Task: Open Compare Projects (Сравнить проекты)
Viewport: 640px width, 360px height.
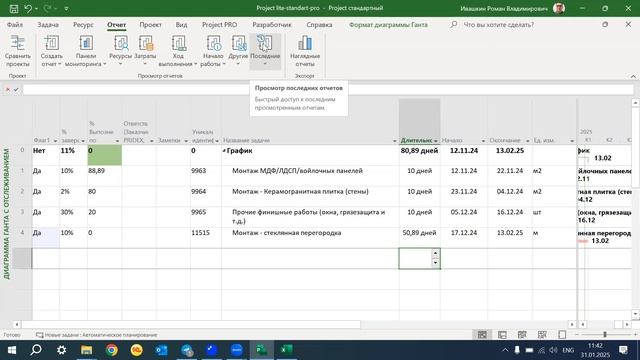Action: click(18, 51)
